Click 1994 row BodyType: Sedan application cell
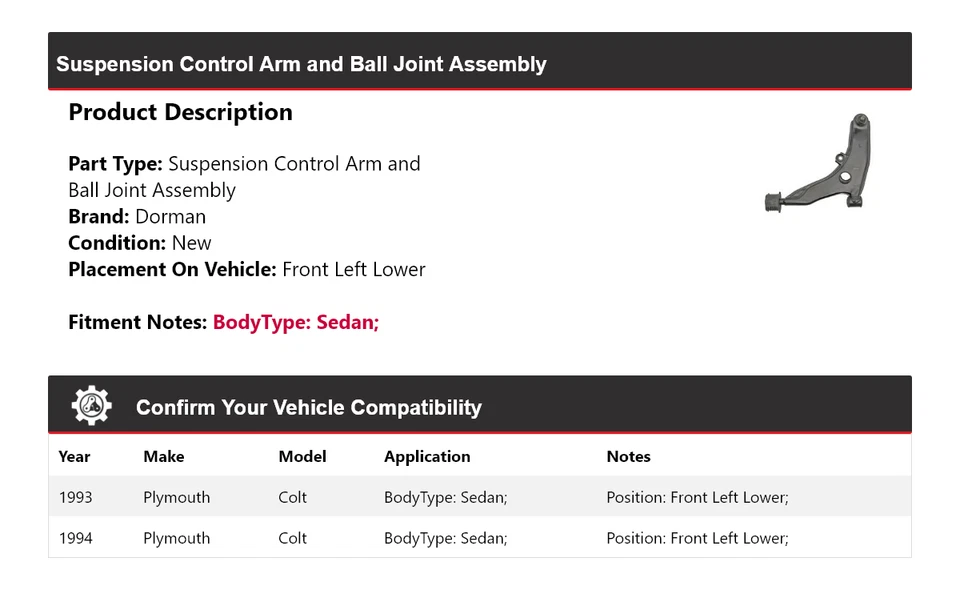Viewport: 960px width, 590px height. point(445,538)
